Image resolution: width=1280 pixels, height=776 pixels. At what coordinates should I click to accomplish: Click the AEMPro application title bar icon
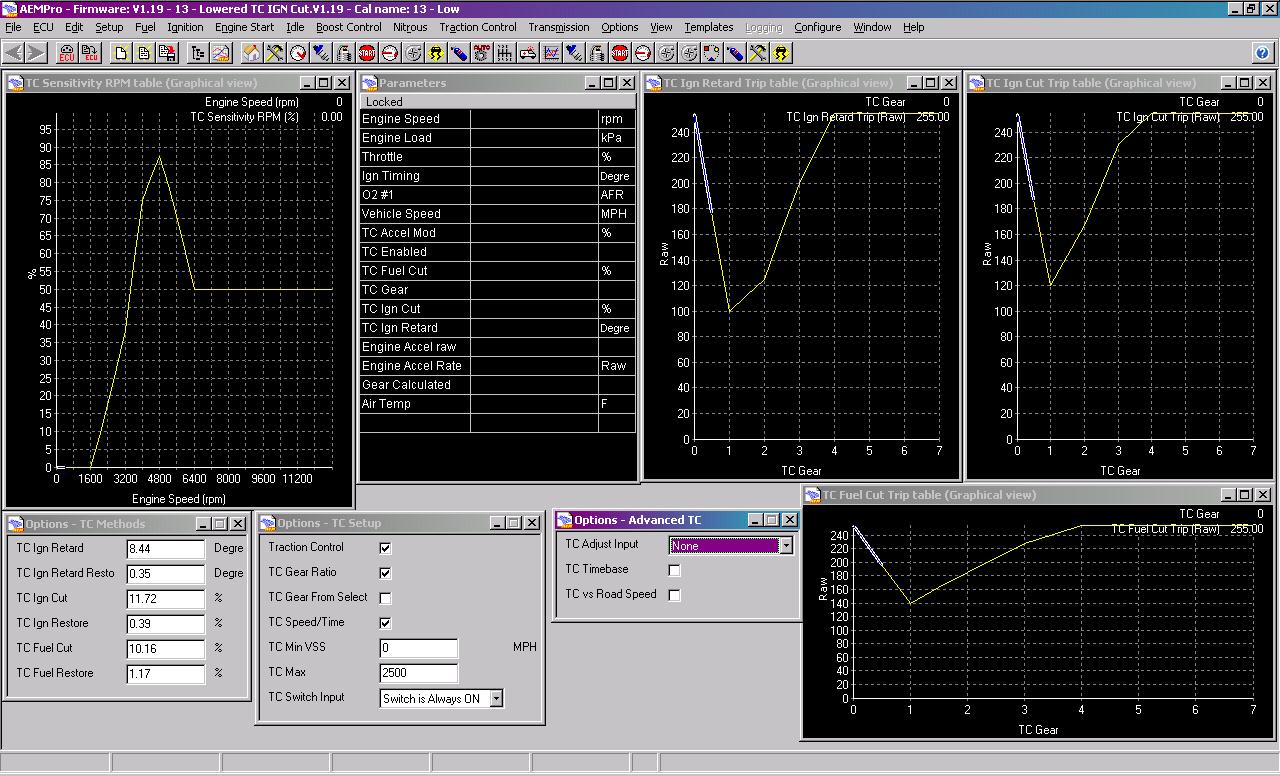pos(9,8)
